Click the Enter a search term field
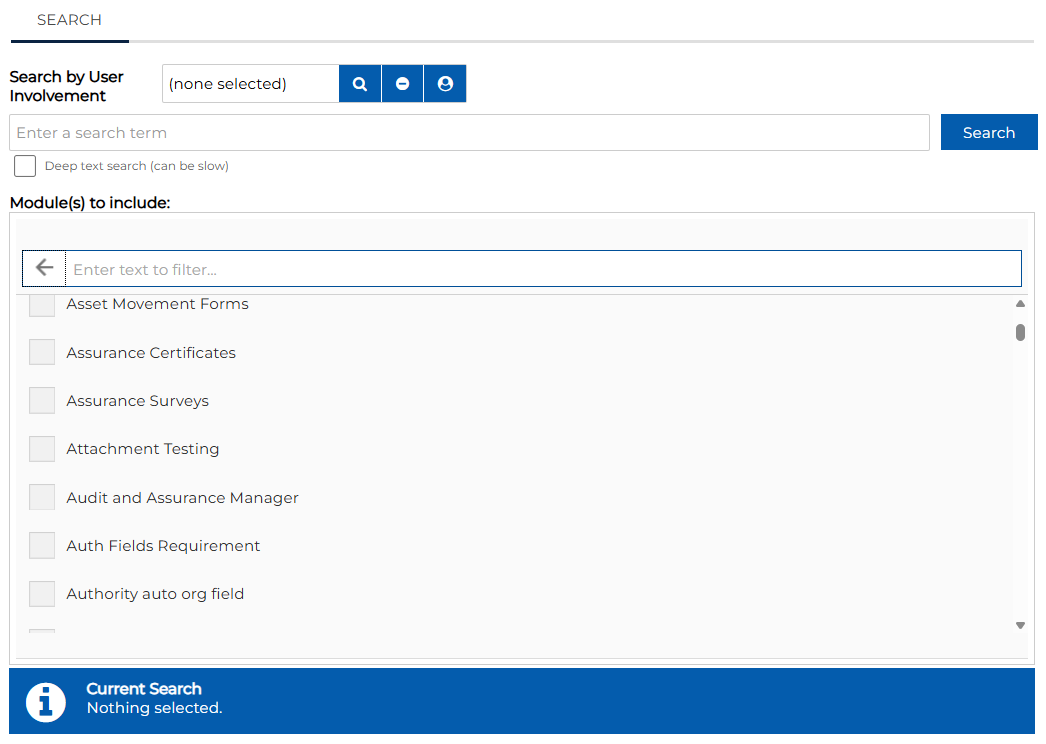Screen dimensions: 1046x744 point(469,132)
